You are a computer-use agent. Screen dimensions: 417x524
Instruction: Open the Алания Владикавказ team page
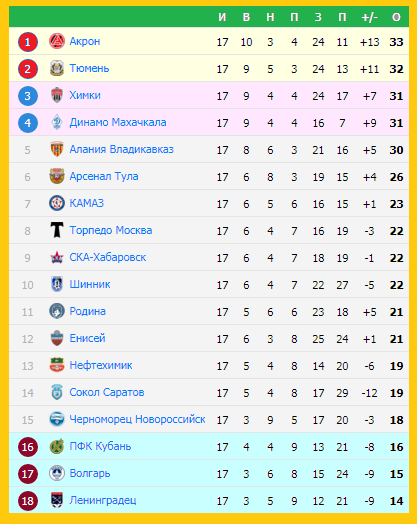coord(122,149)
